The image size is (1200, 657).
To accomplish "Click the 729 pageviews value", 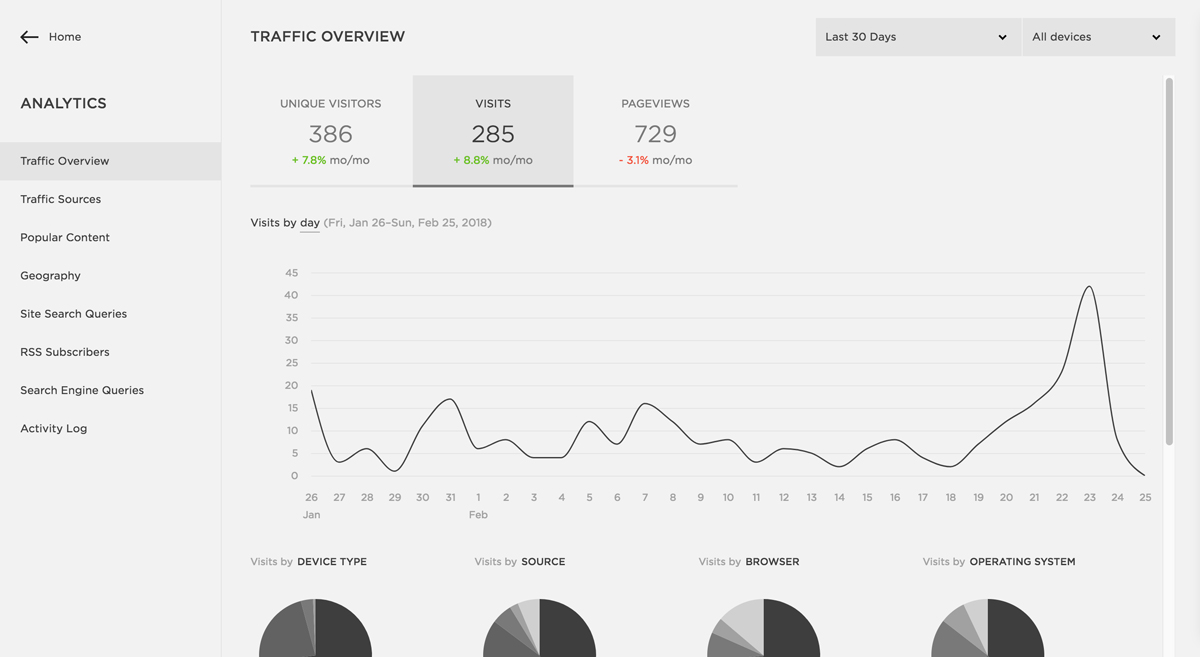I will pos(656,134).
